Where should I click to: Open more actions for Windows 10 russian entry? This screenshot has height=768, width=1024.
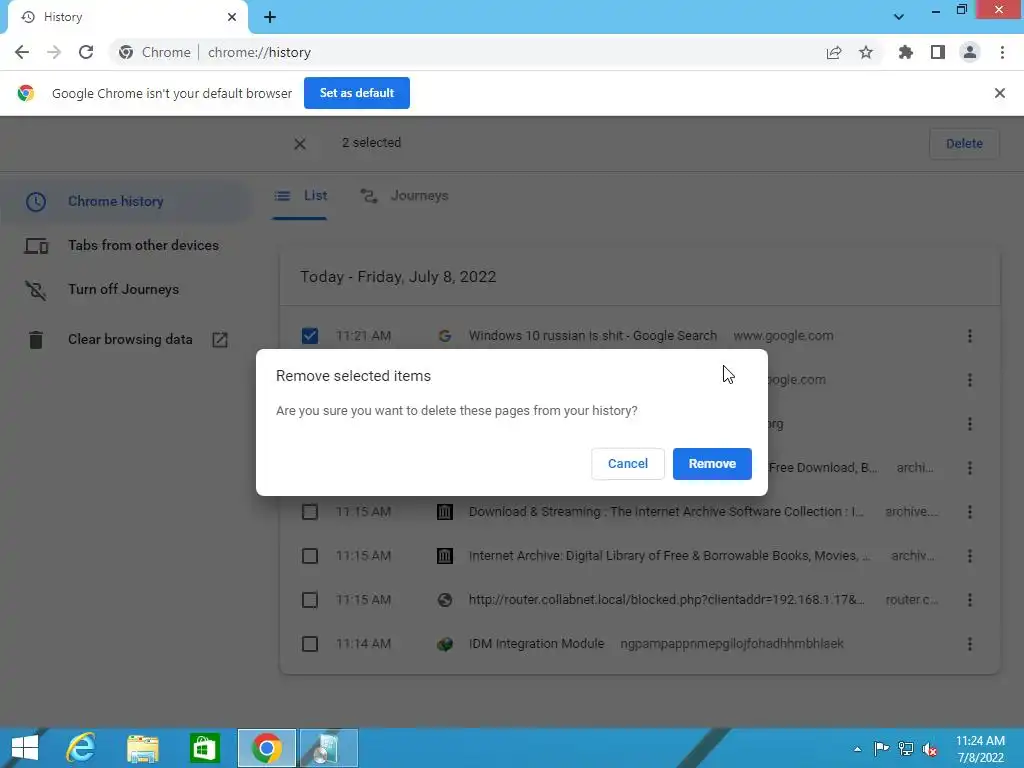coord(969,336)
